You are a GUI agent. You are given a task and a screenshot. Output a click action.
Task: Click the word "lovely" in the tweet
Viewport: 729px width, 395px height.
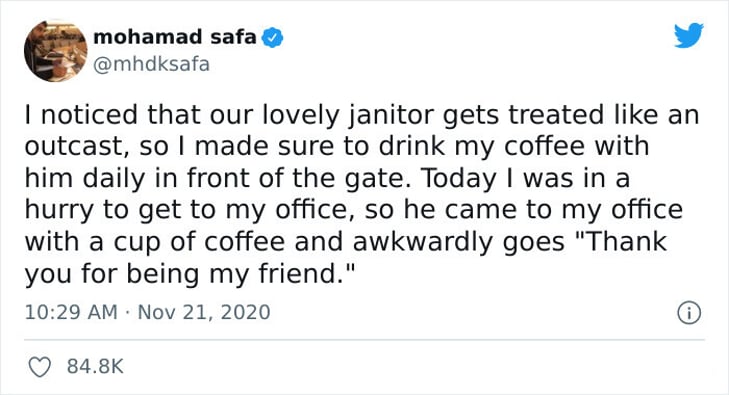click(301, 116)
